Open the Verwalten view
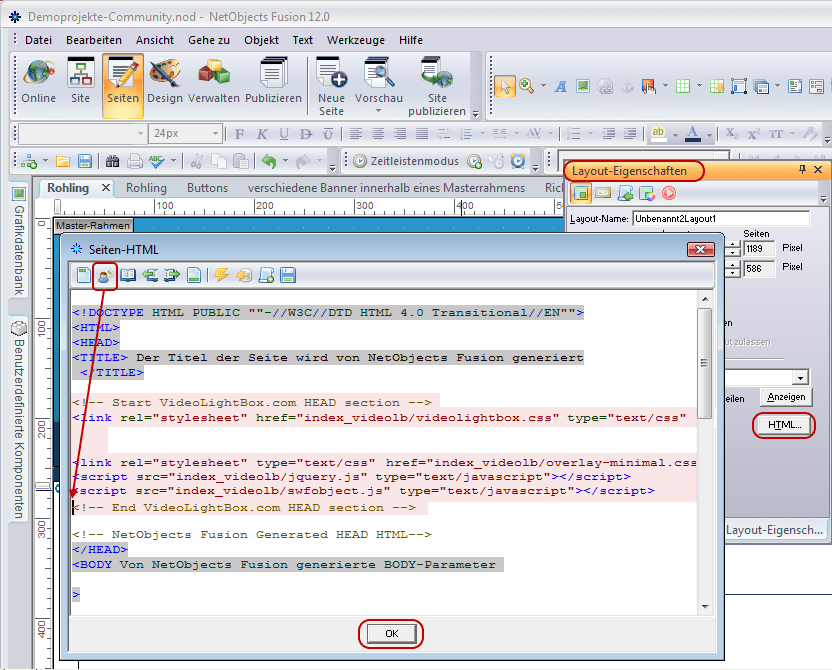The width and height of the screenshot is (832, 670). coord(214,82)
